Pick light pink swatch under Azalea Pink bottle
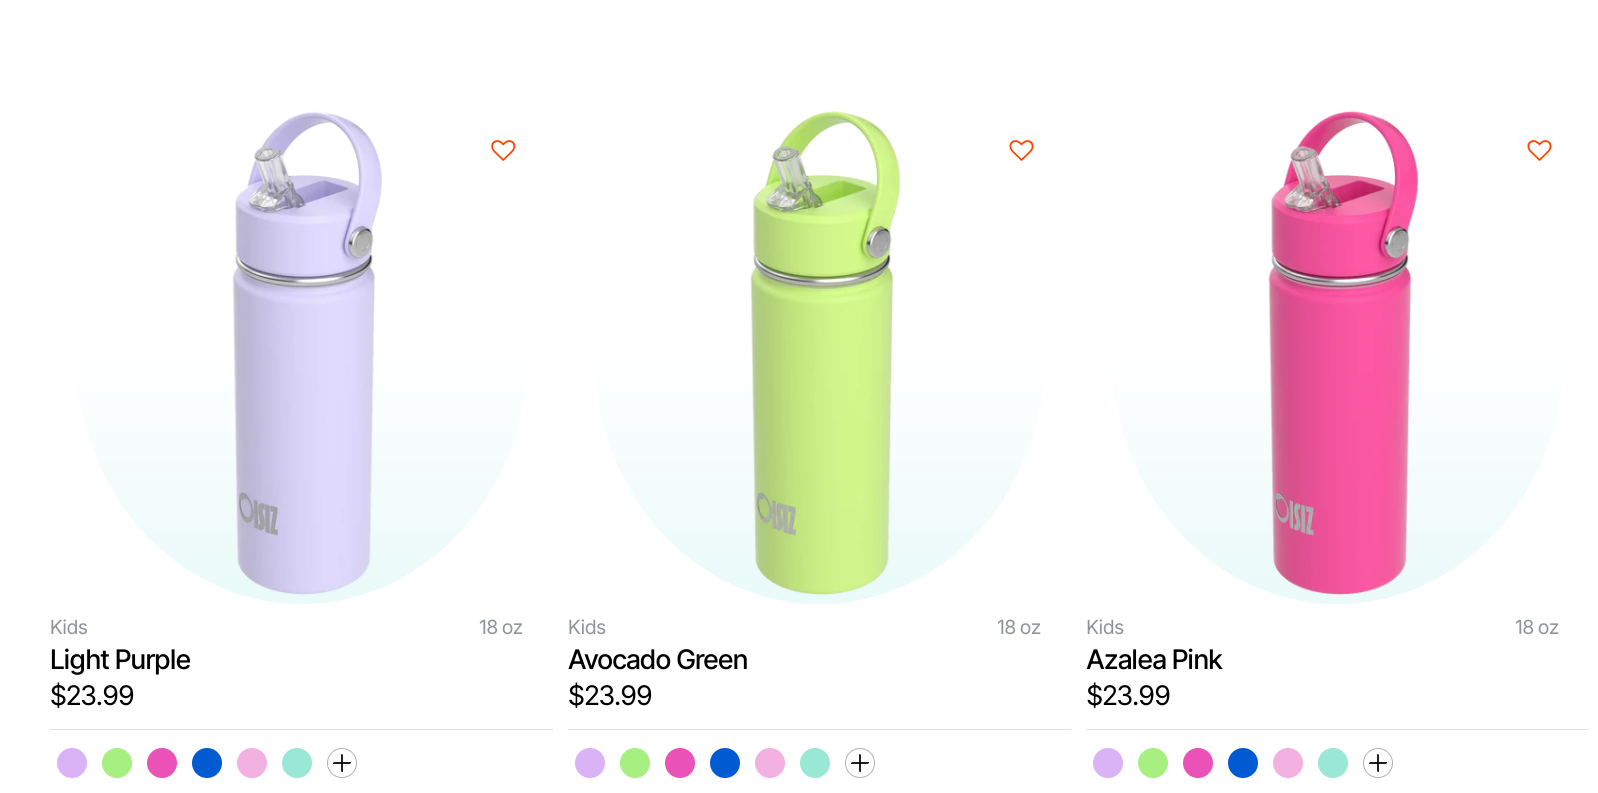 click(x=1288, y=763)
